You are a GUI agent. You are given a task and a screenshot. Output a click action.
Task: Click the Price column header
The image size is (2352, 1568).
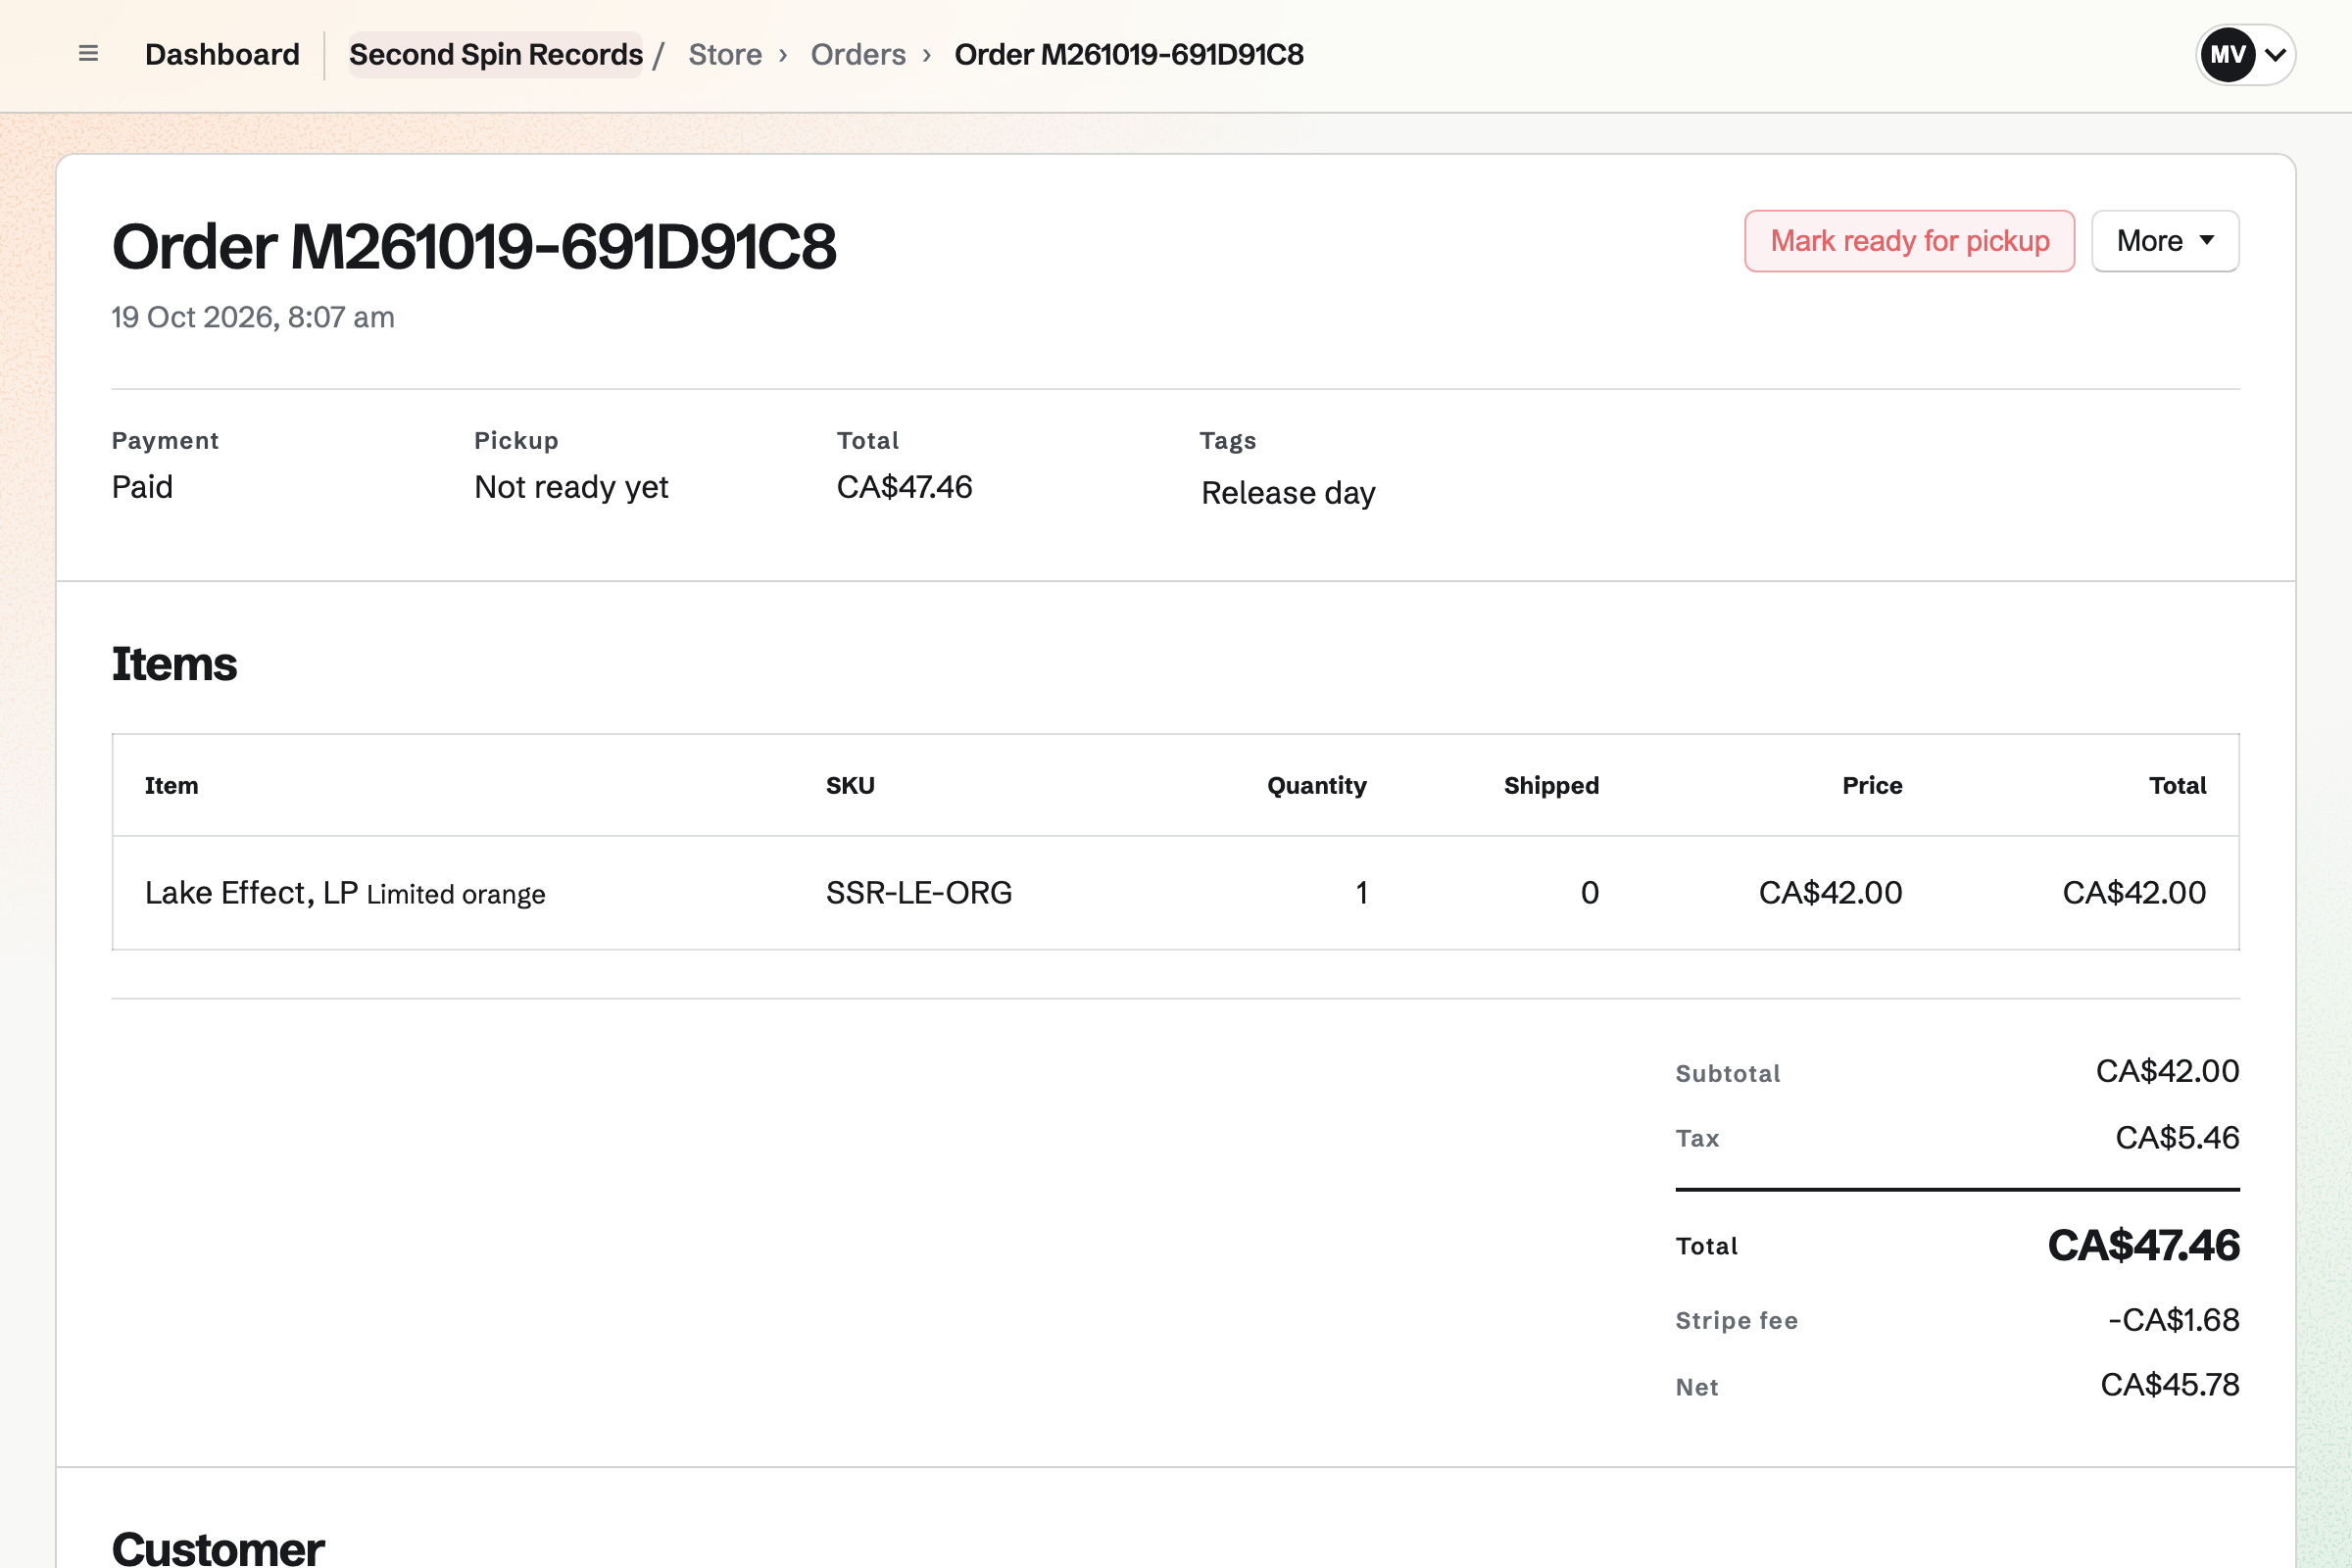1872,785
